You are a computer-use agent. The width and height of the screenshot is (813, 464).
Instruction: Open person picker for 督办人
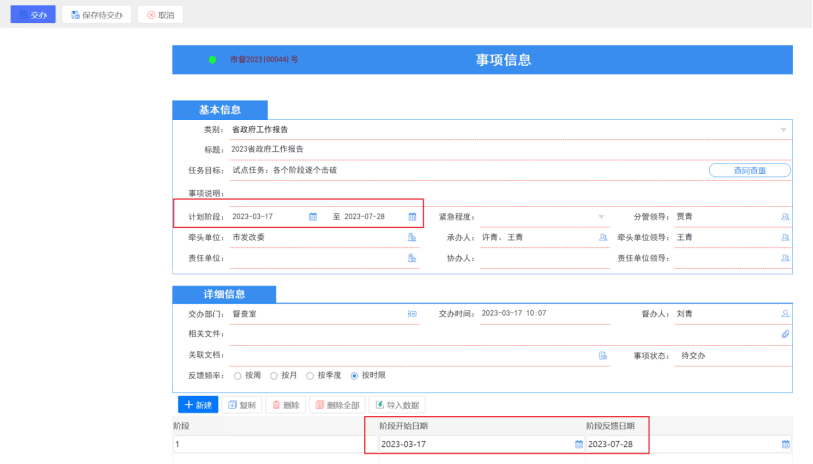point(786,314)
